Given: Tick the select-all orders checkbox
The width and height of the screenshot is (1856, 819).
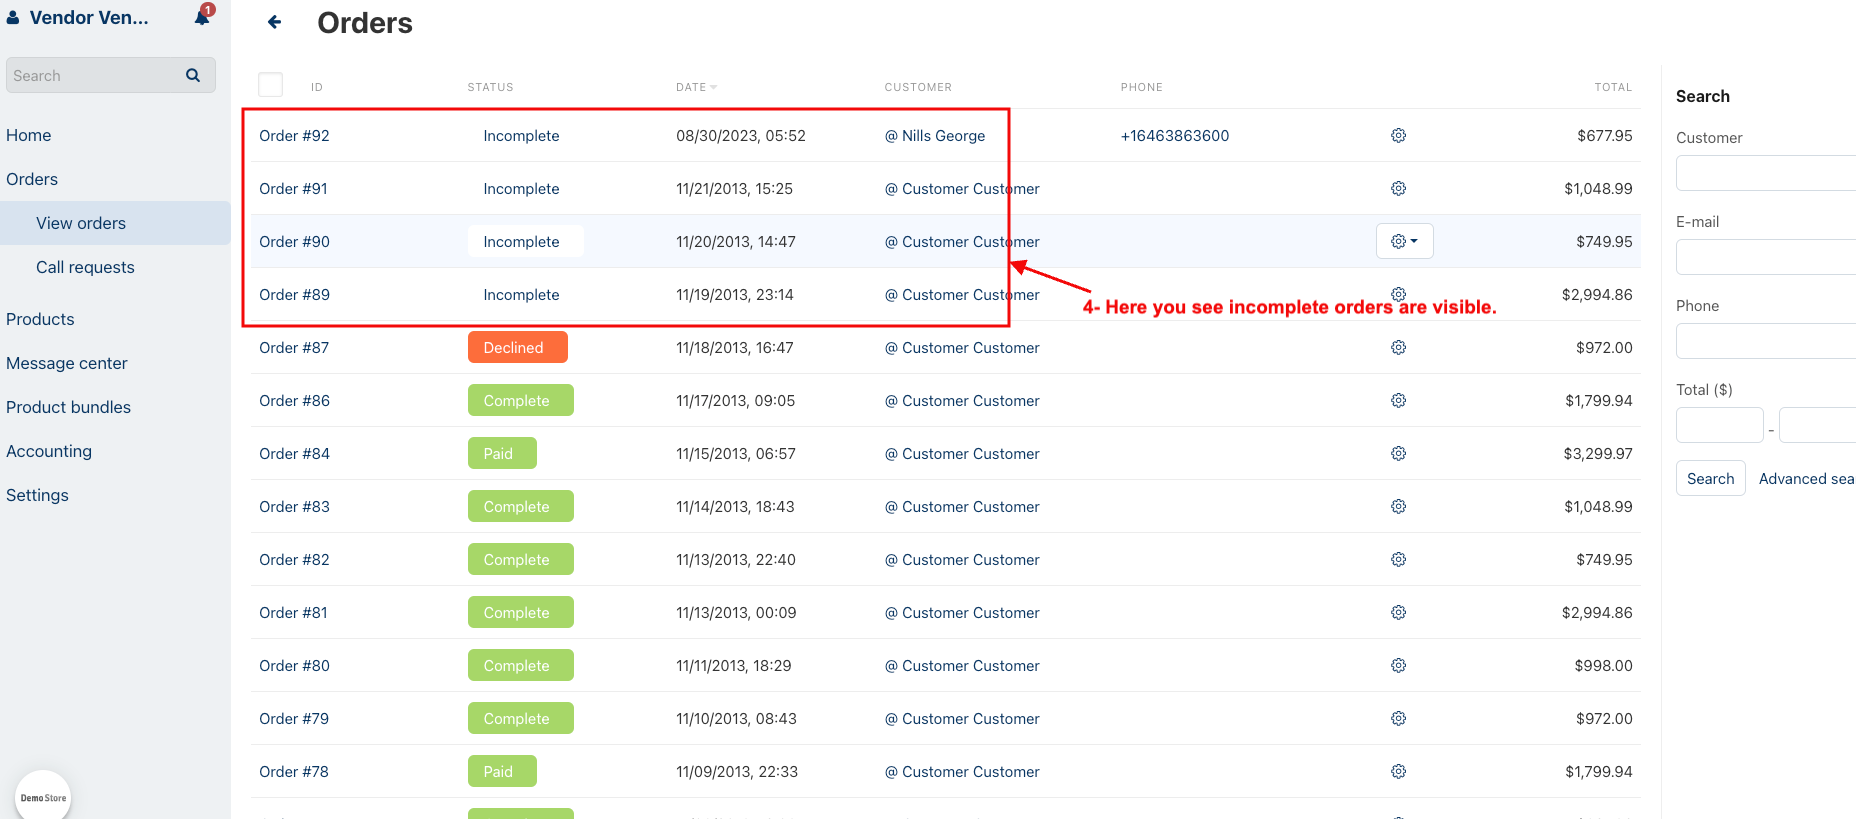Looking at the screenshot, I should (270, 85).
